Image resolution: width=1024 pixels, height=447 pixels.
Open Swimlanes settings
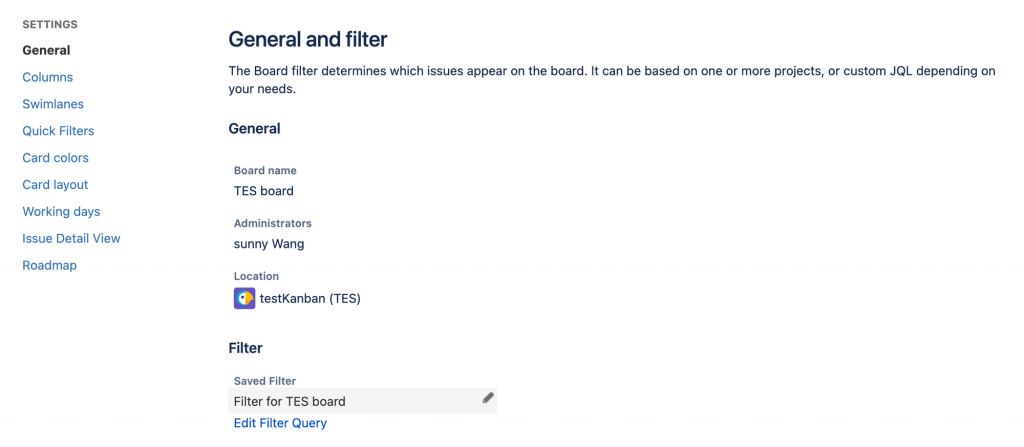53,104
